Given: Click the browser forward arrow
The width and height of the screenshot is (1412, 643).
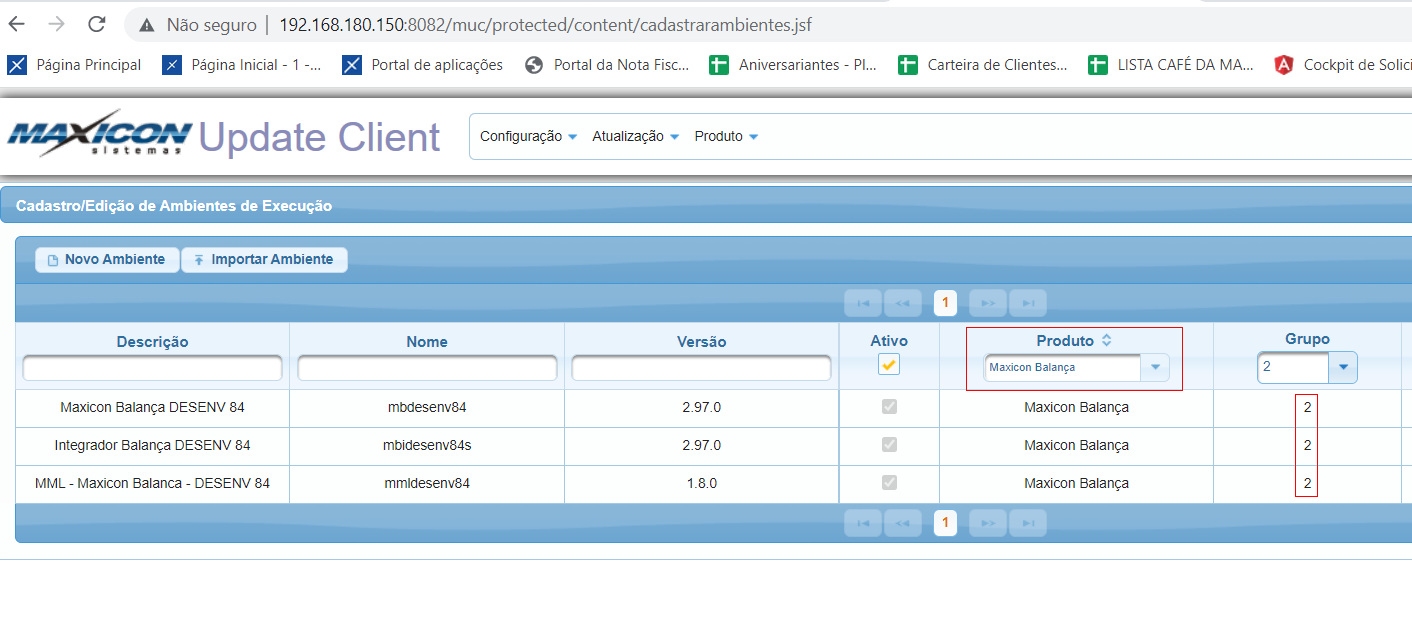Looking at the screenshot, I should click(57, 24).
